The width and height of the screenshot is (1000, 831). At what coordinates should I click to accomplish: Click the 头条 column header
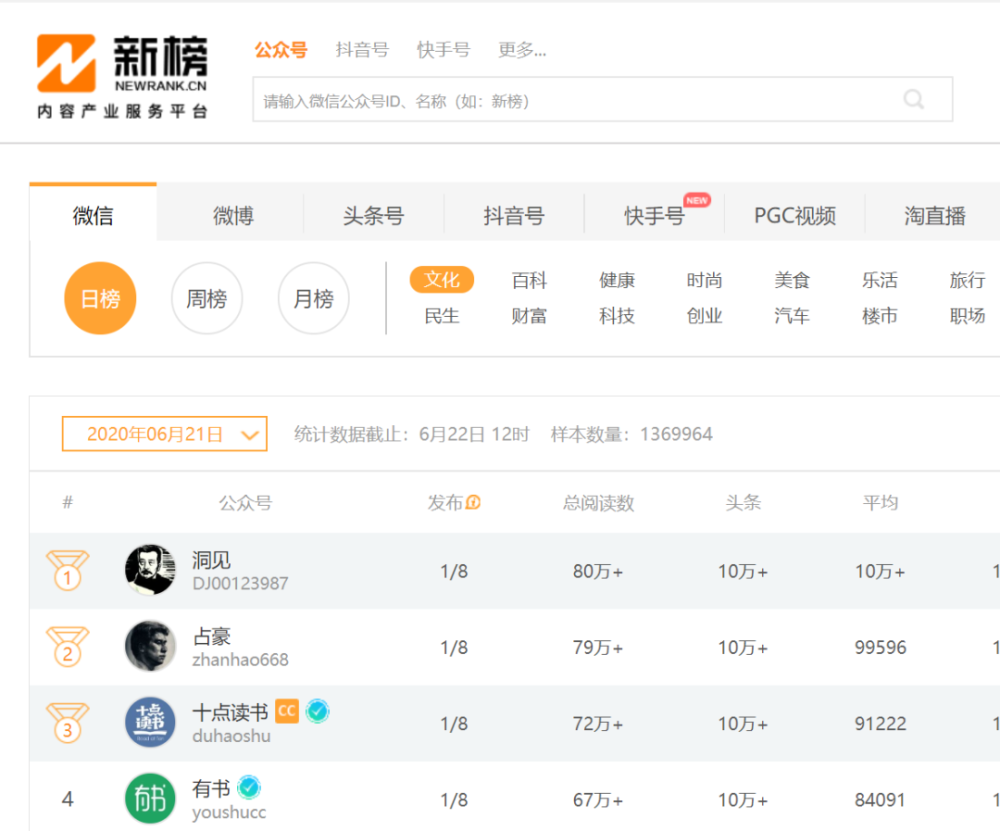tap(743, 503)
